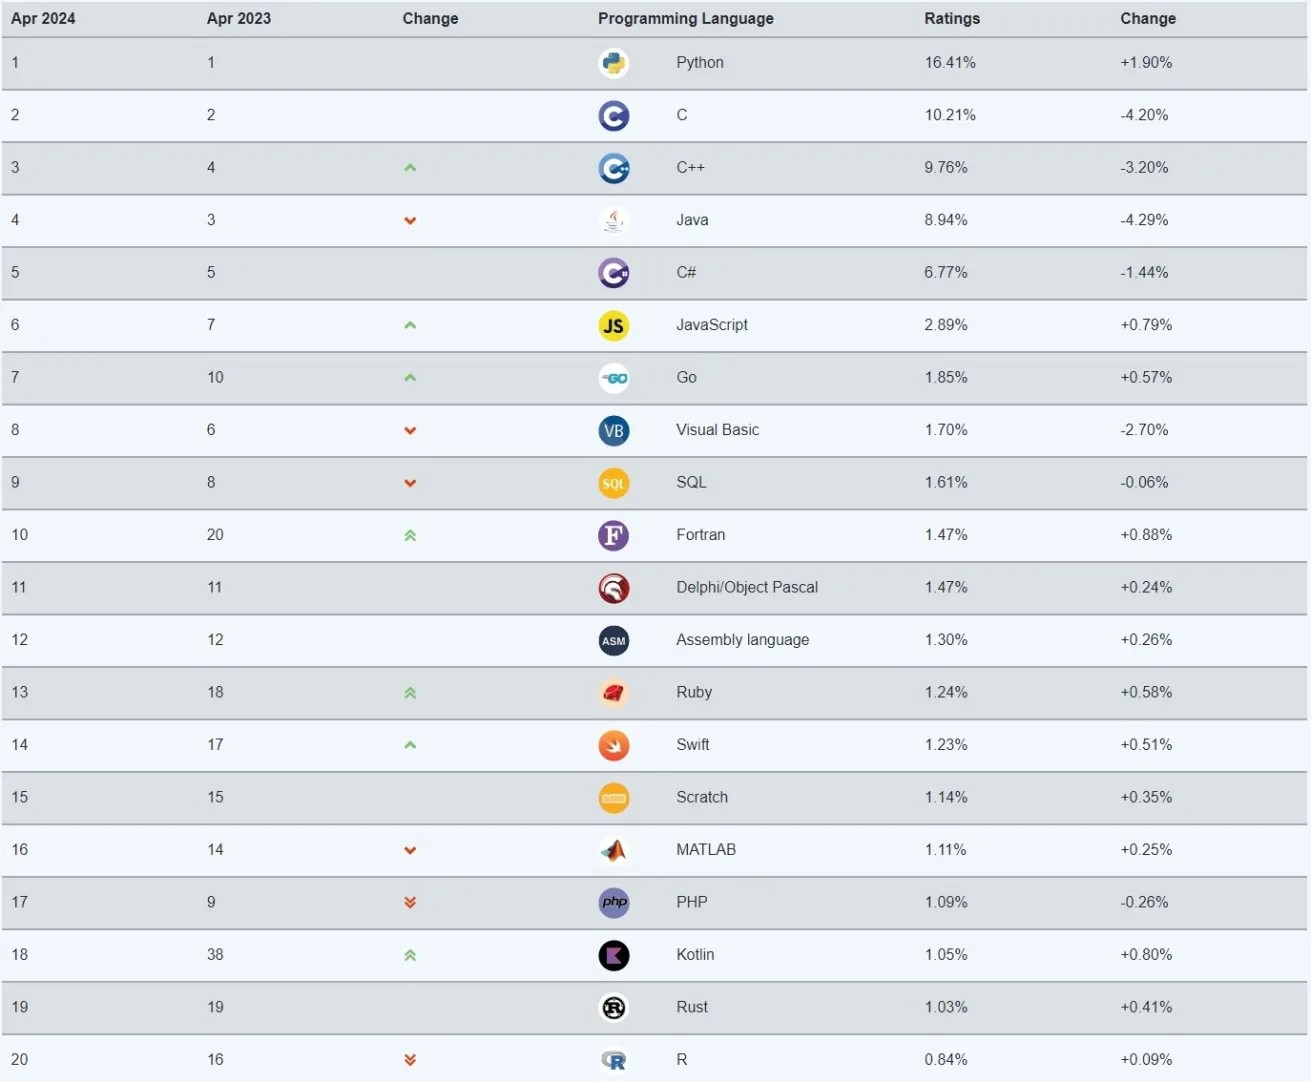Click the Programming Language column header
Viewport: 1311px width, 1082px height.
coord(686,18)
